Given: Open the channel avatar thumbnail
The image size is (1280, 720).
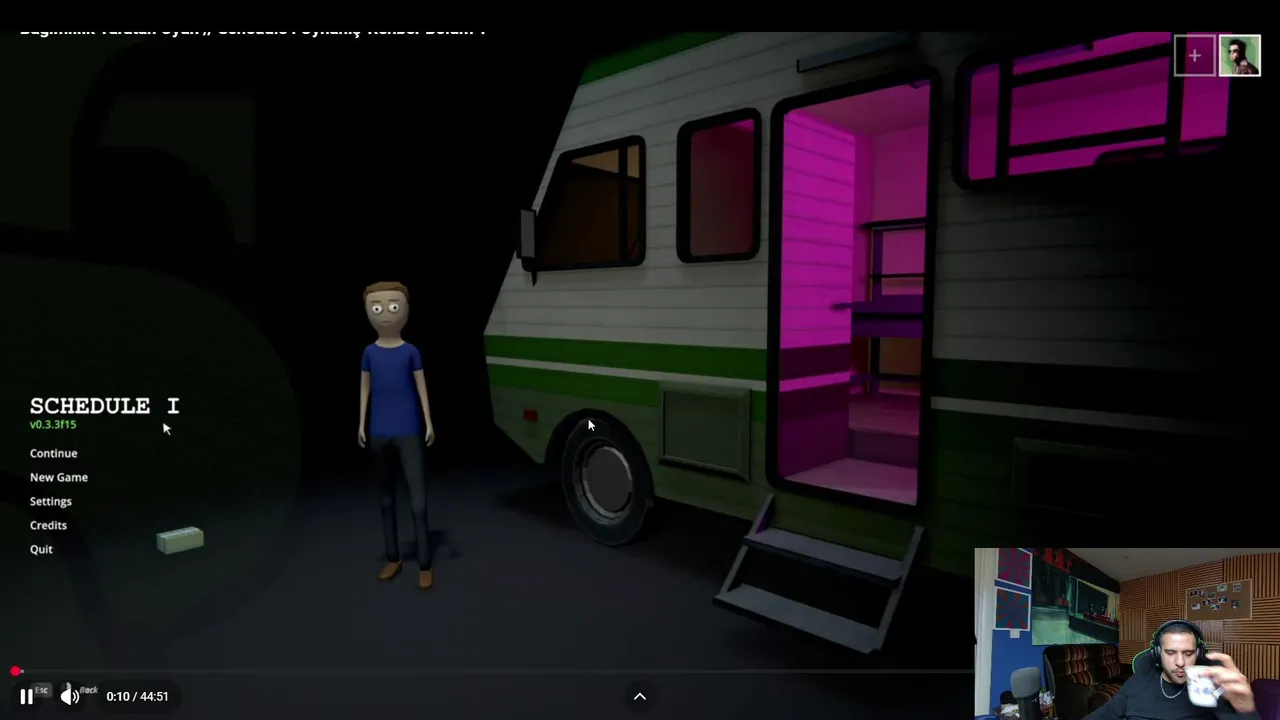Looking at the screenshot, I should click(x=1240, y=56).
